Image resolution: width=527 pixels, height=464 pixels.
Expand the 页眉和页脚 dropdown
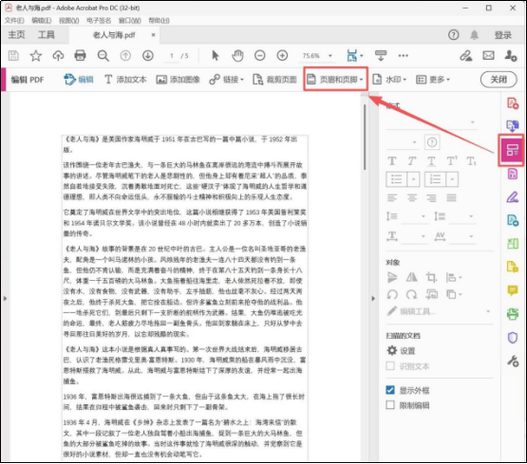pyautogui.click(x=335, y=79)
